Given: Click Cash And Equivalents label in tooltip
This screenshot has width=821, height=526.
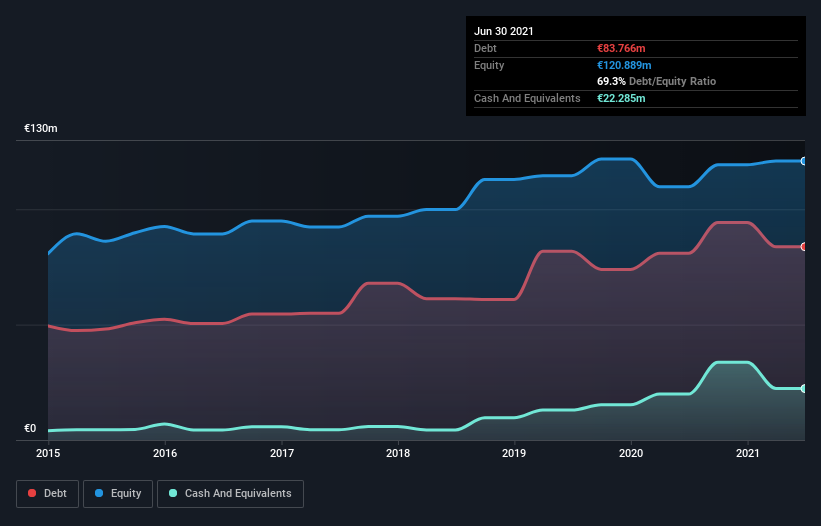Looking at the screenshot, I should (527, 98).
